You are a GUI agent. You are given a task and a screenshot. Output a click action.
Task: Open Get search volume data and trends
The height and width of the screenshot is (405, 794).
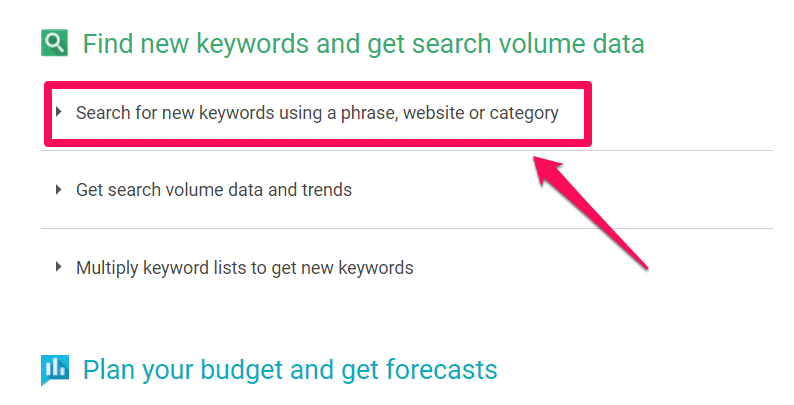click(x=214, y=190)
